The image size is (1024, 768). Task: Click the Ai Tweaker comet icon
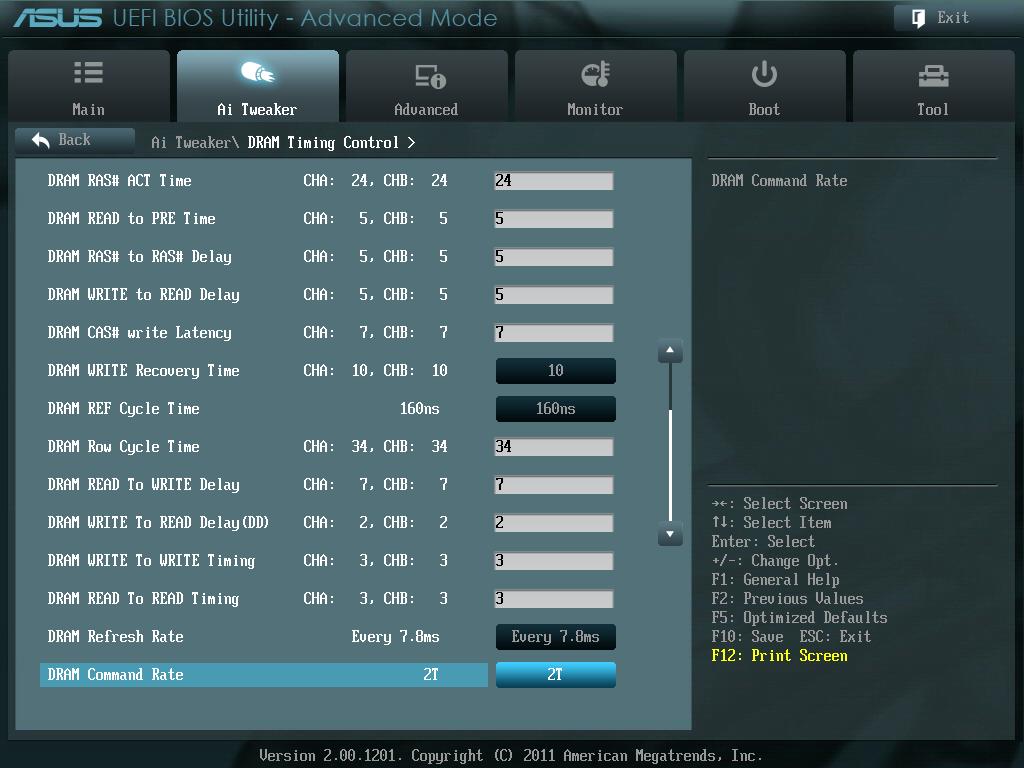pyautogui.click(x=257, y=72)
